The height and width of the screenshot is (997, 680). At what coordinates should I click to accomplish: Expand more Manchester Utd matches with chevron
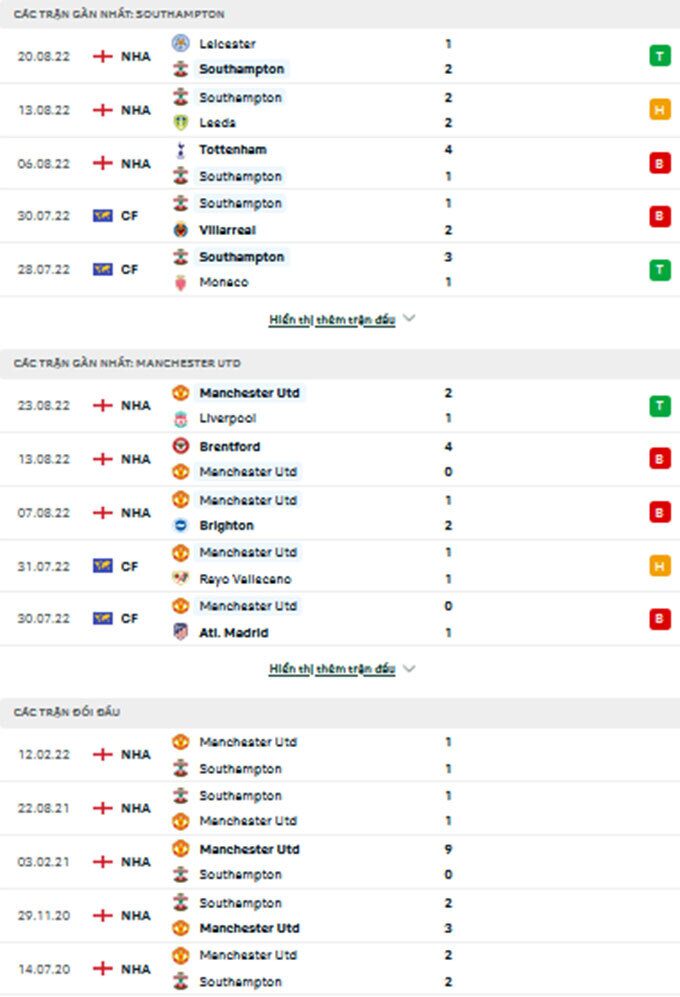point(409,668)
